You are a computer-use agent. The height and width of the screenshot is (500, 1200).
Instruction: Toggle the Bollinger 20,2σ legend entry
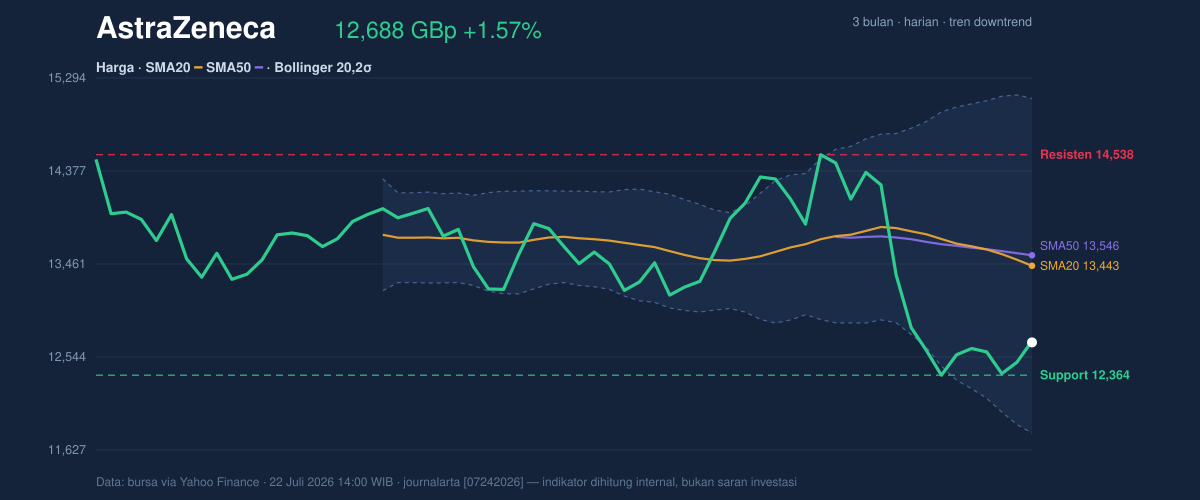322,68
